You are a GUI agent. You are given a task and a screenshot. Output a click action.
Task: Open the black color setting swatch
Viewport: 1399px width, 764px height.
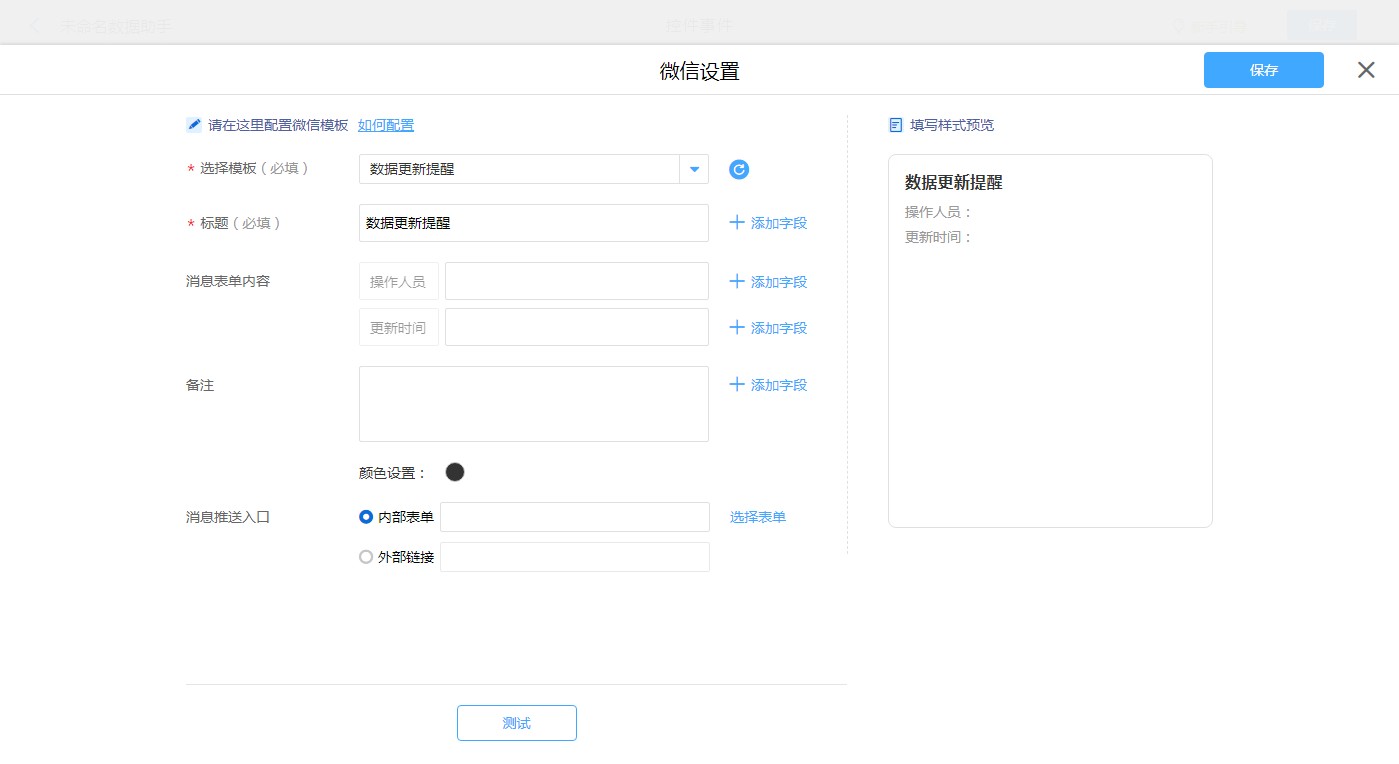[x=455, y=472]
